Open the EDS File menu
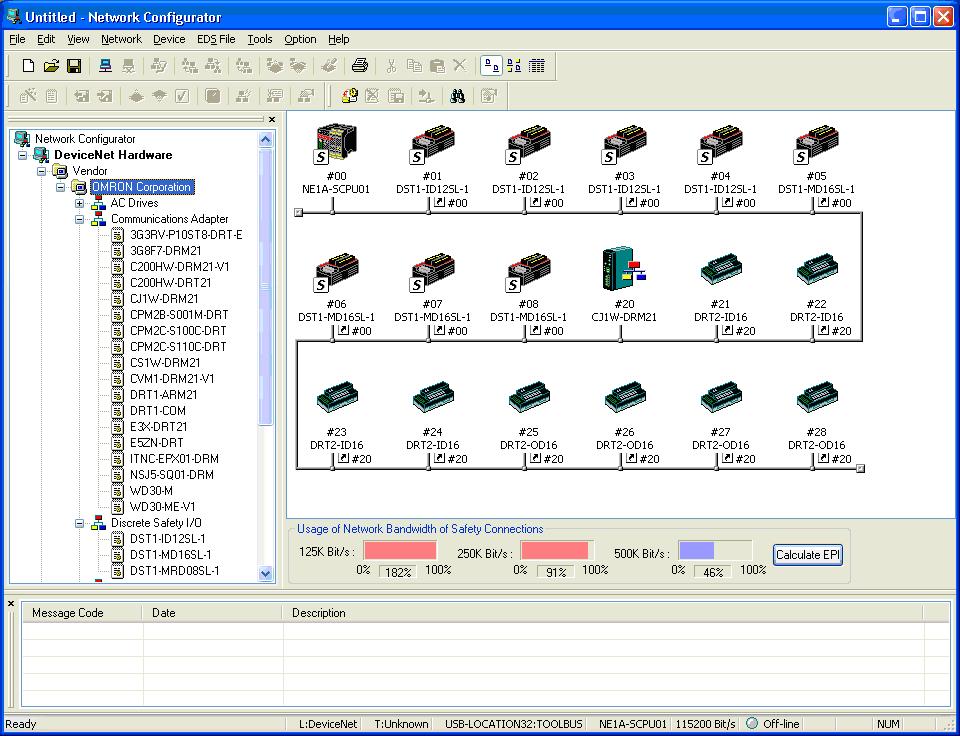This screenshot has height=736, width=960. pyautogui.click(x=216, y=39)
